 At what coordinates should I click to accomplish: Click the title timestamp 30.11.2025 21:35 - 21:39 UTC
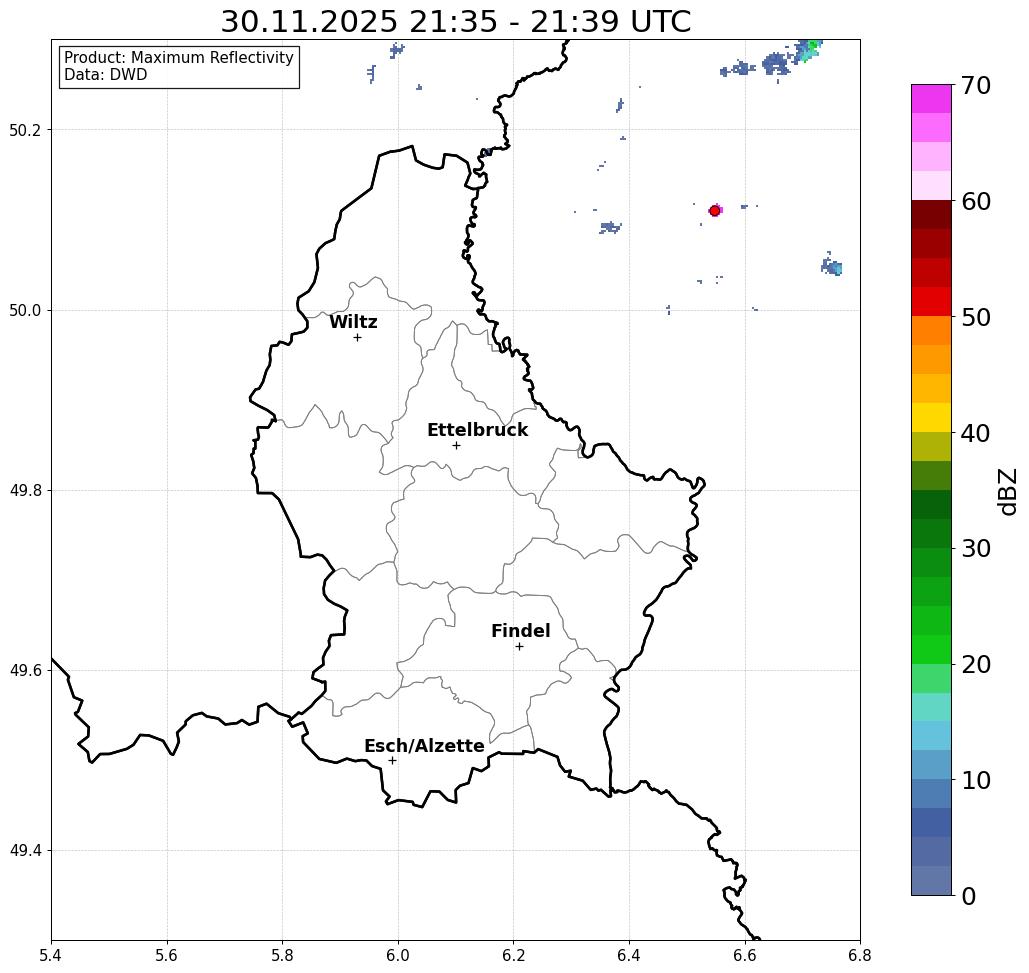point(455,21)
